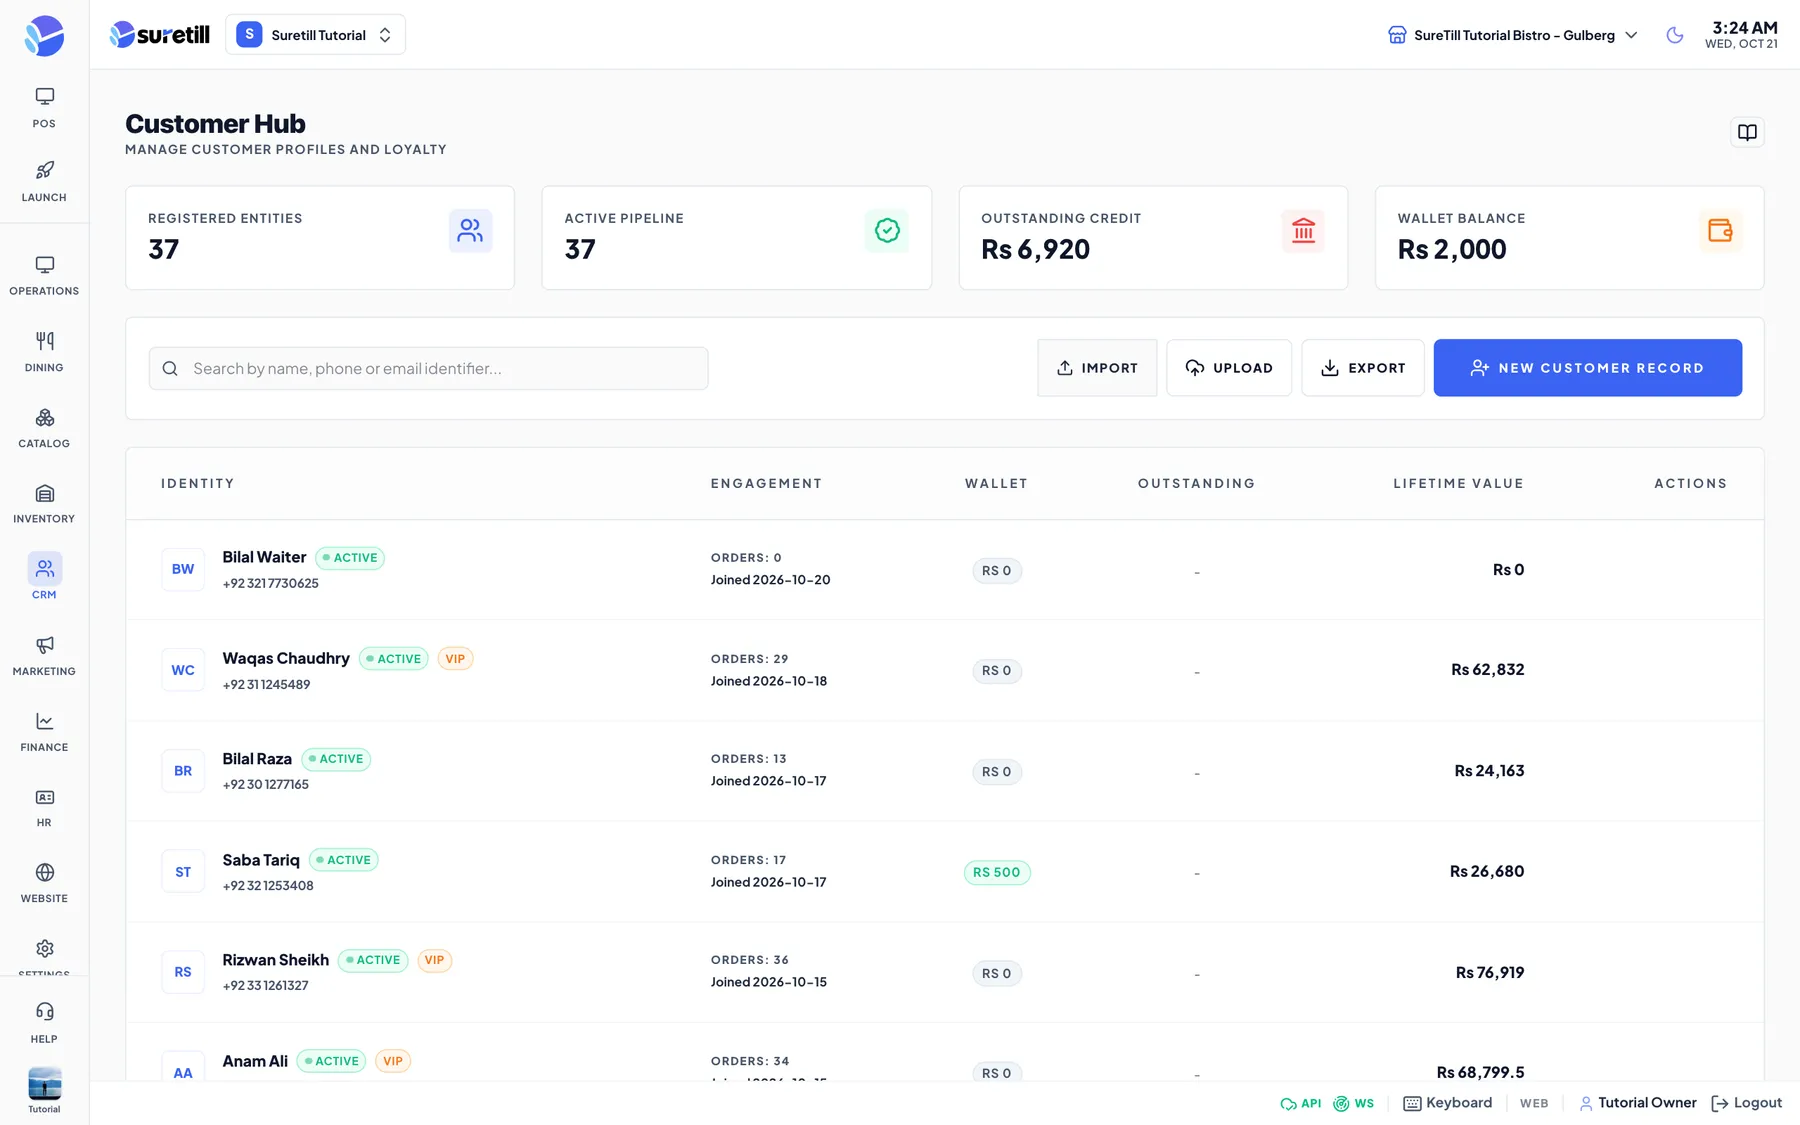Select customer Waqas Chaudhry
Image resolution: width=1800 pixels, height=1125 pixels.
pyautogui.click(x=286, y=658)
